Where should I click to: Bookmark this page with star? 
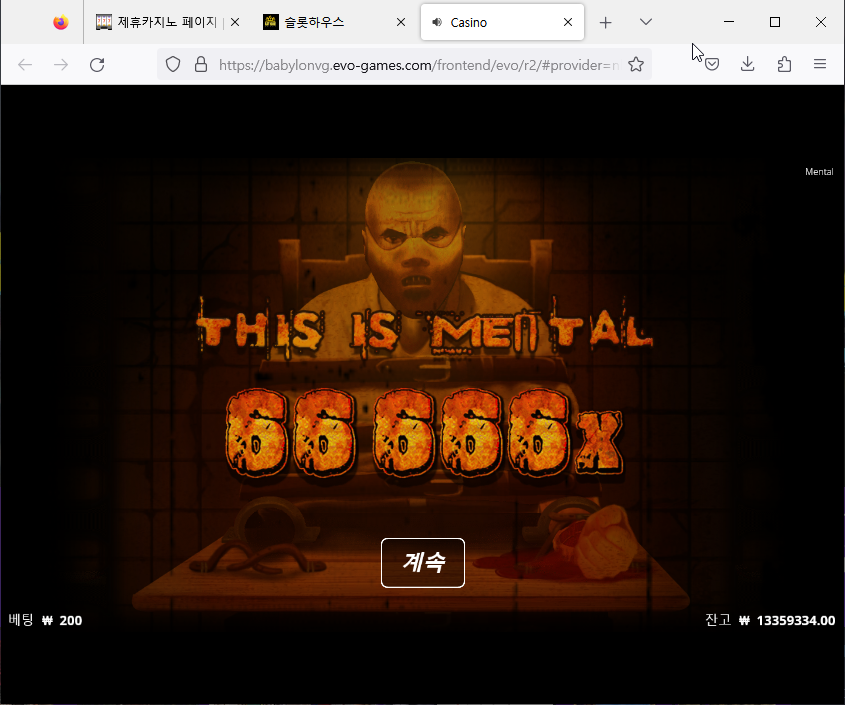click(x=636, y=64)
